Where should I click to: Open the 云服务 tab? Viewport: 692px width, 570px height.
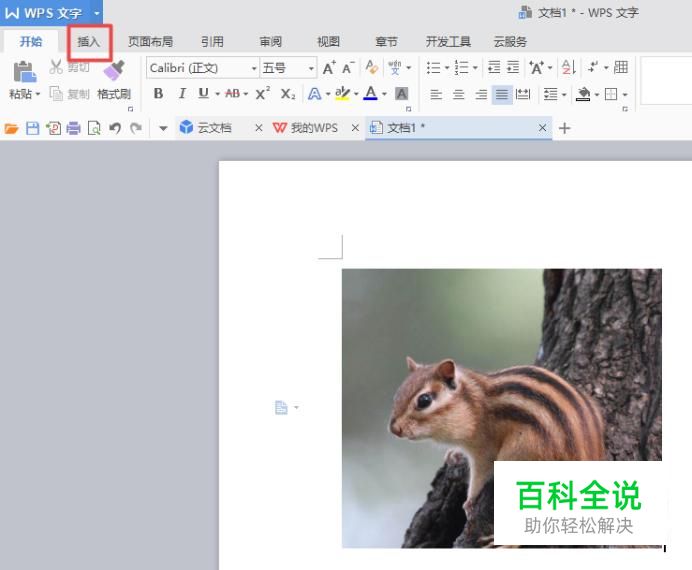pyautogui.click(x=510, y=42)
